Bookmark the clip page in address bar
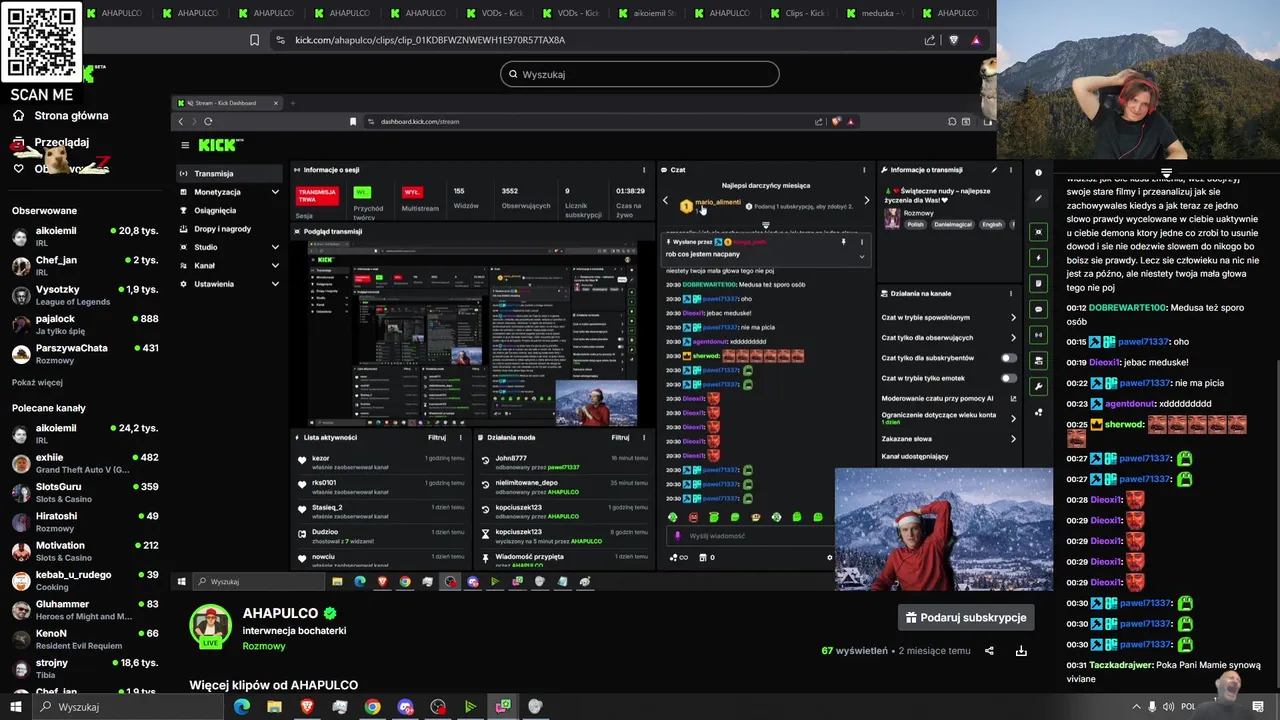Image resolution: width=1280 pixels, height=720 pixels. click(x=254, y=40)
